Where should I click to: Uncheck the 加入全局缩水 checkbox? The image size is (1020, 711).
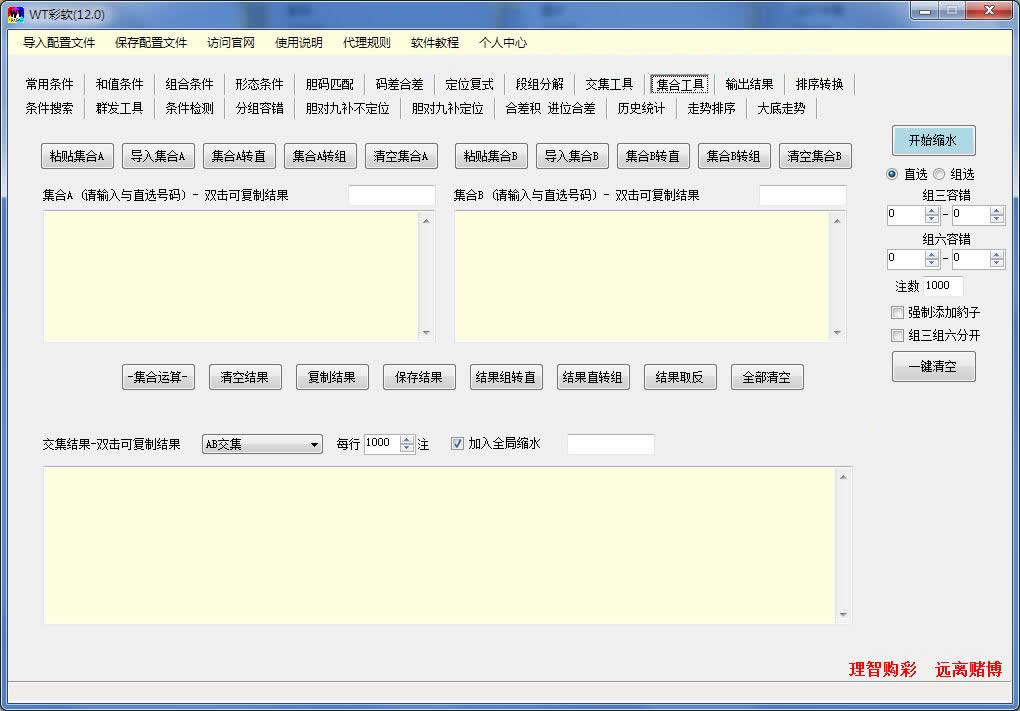pos(456,444)
